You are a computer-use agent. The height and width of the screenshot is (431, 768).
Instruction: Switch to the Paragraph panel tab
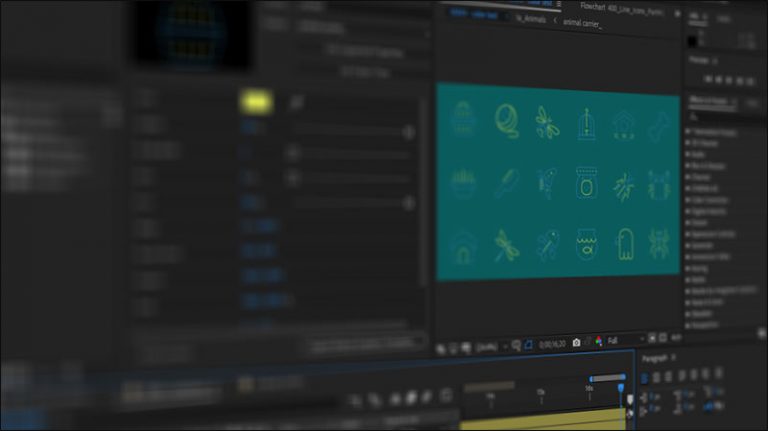point(654,359)
